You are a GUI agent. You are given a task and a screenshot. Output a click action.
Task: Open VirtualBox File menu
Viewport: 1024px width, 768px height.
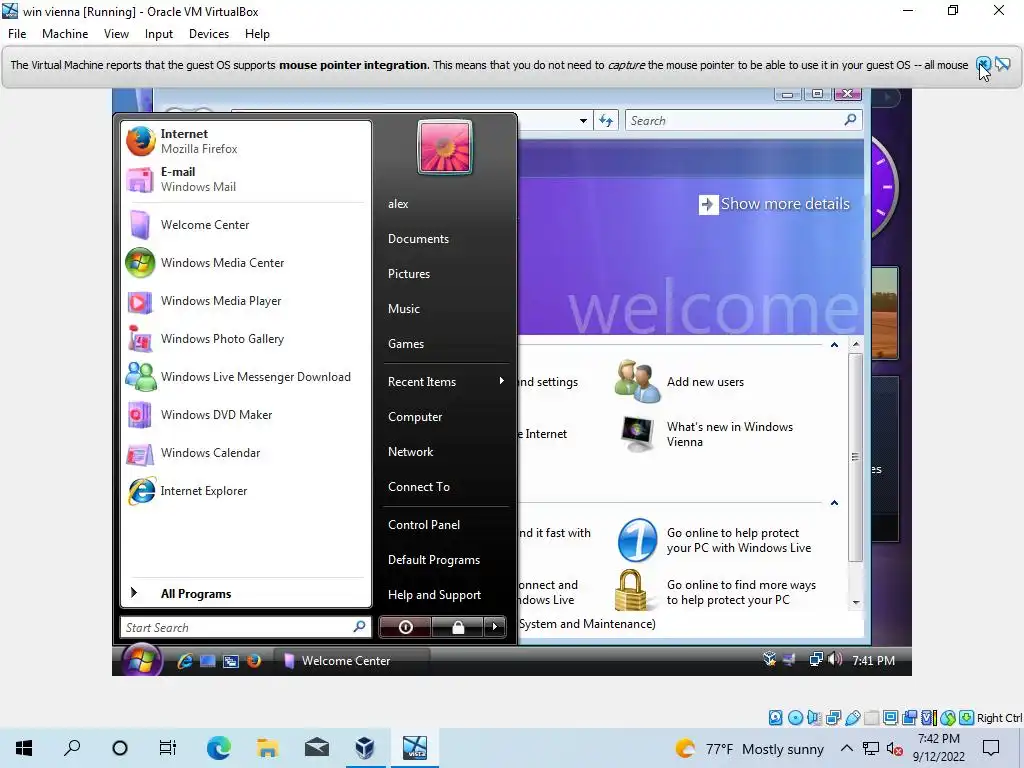pos(17,34)
